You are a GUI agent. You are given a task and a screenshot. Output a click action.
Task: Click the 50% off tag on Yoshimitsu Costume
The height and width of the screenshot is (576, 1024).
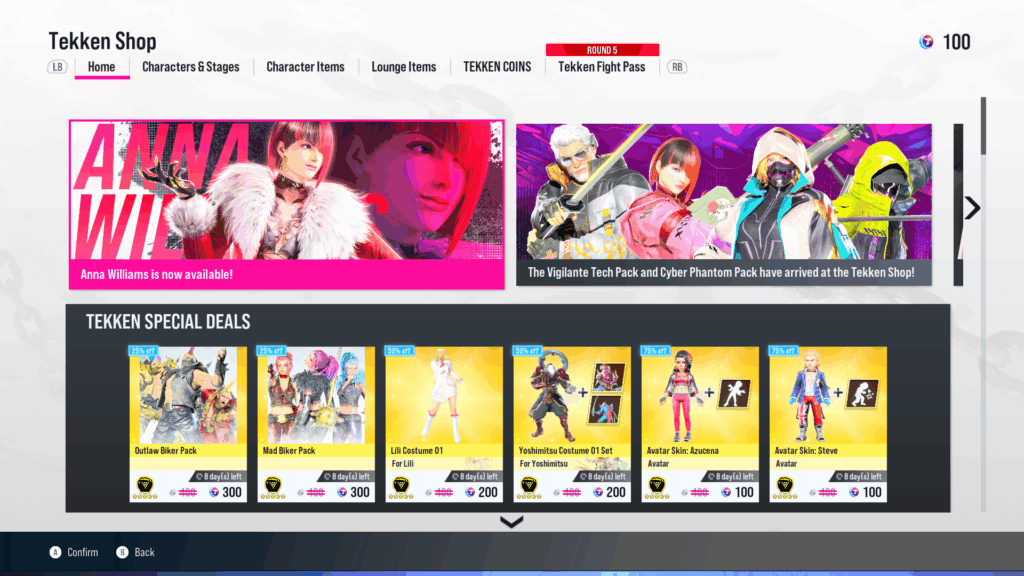527,351
